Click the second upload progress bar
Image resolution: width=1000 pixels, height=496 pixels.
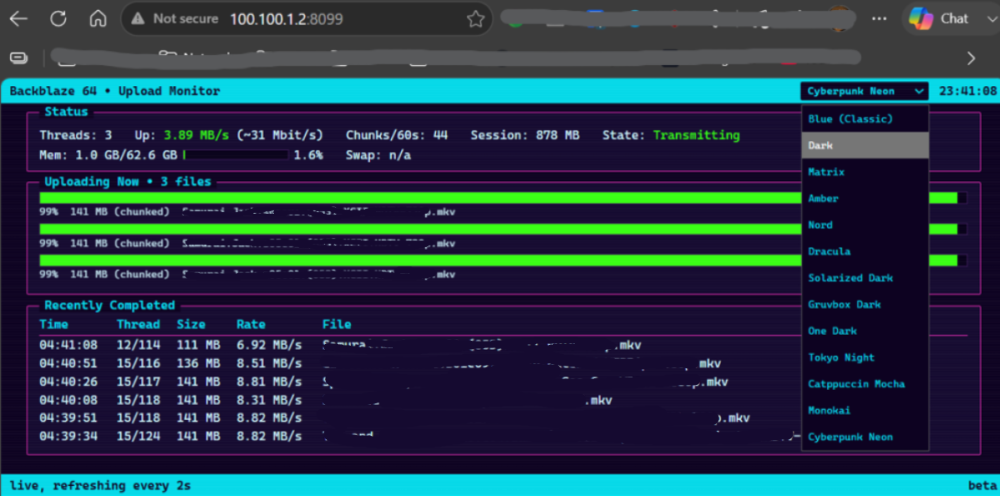click(x=503, y=229)
